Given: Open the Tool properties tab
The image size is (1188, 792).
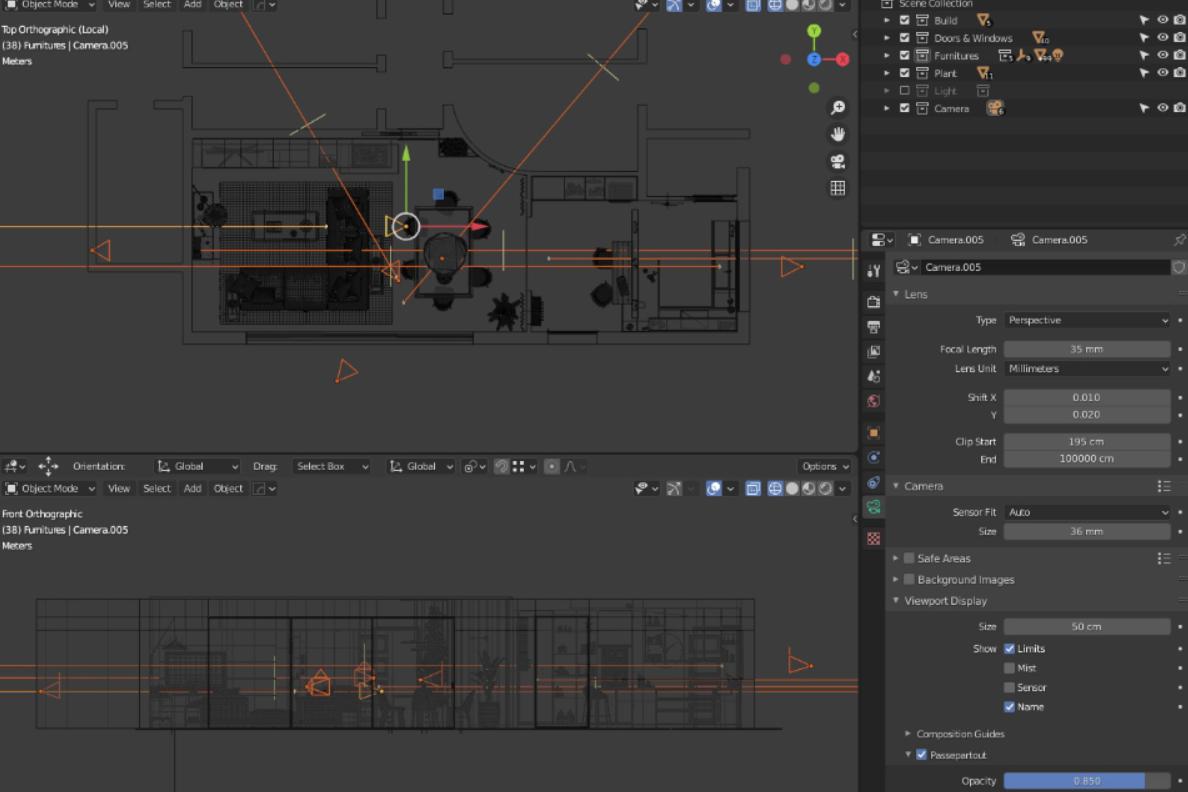Looking at the screenshot, I should tap(874, 270).
